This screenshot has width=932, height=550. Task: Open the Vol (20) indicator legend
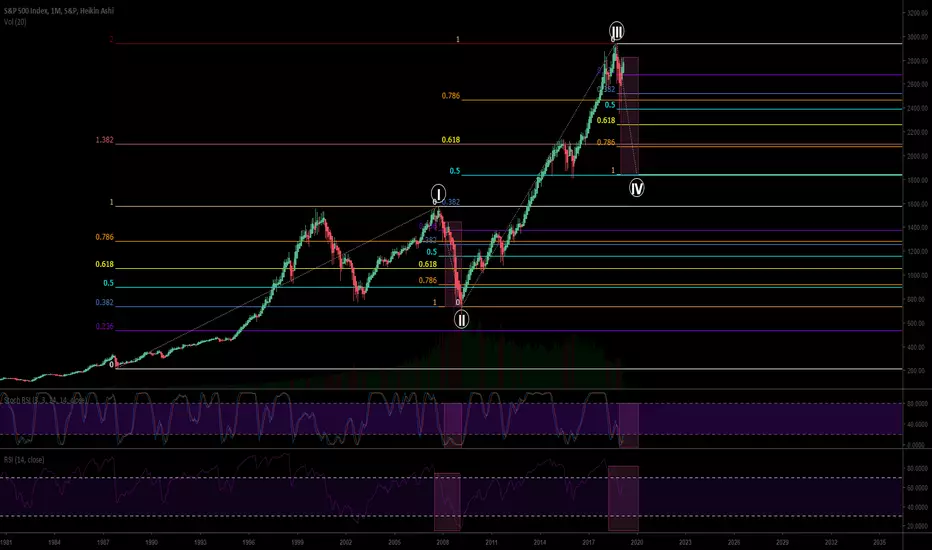click(x=15, y=22)
